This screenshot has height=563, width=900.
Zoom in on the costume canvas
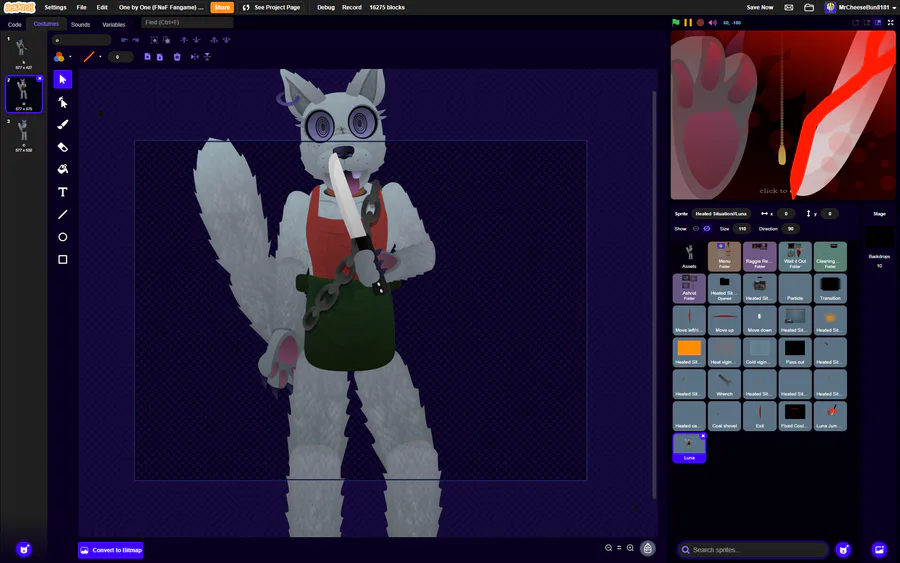coord(630,548)
